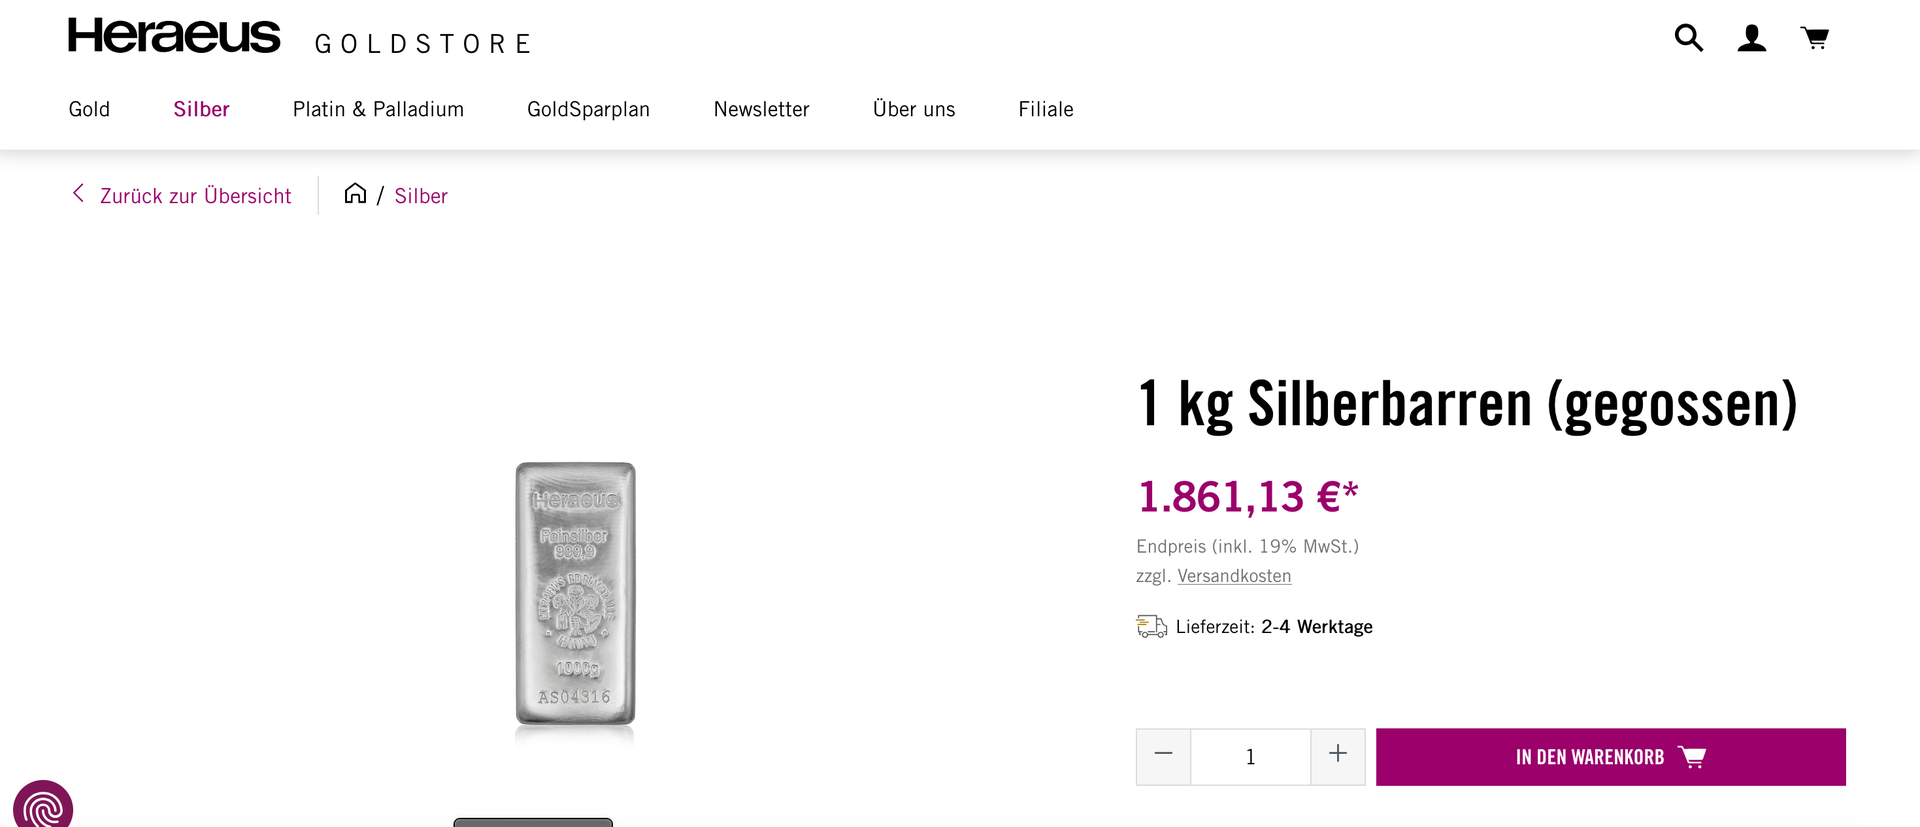Open the Versandkosten link
The width and height of the screenshot is (1920, 827).
(x=1234, y=576)
